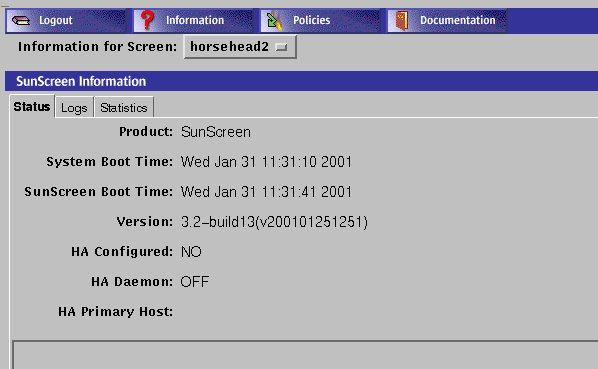Viewport: 598px width, 369px height.
Task: Click the green pencil Policies icon
Action: pyautogui.click(x=274, y=21)
